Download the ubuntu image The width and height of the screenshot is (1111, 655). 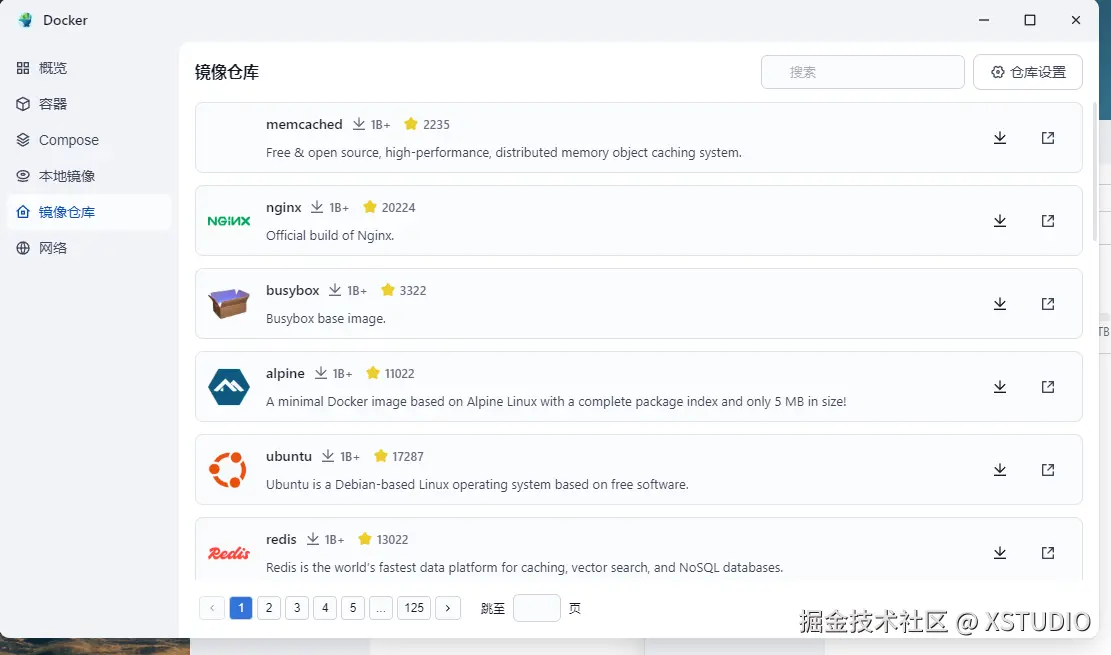tap(1000, 469)
